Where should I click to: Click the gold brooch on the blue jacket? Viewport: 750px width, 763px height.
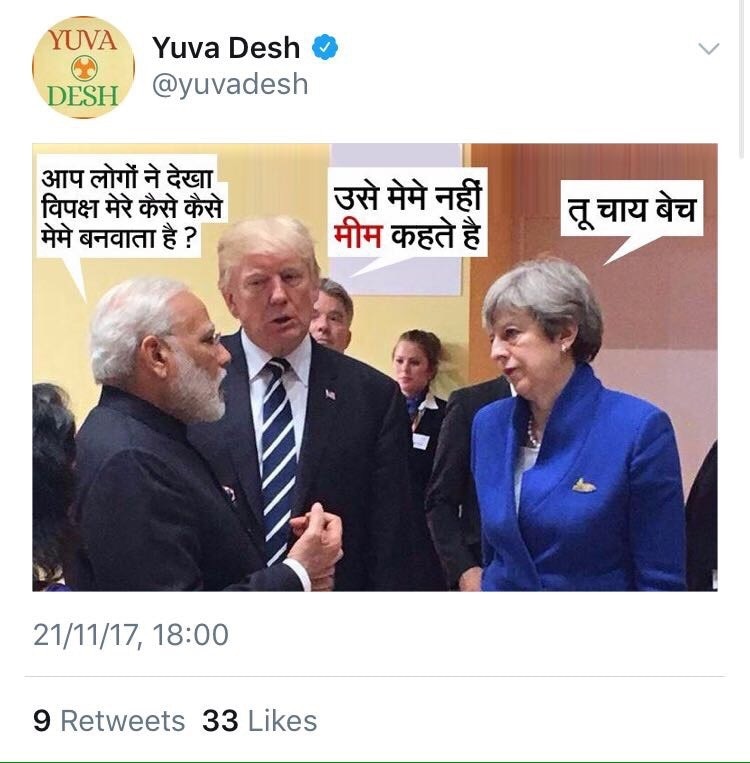(x=584, y=485)
